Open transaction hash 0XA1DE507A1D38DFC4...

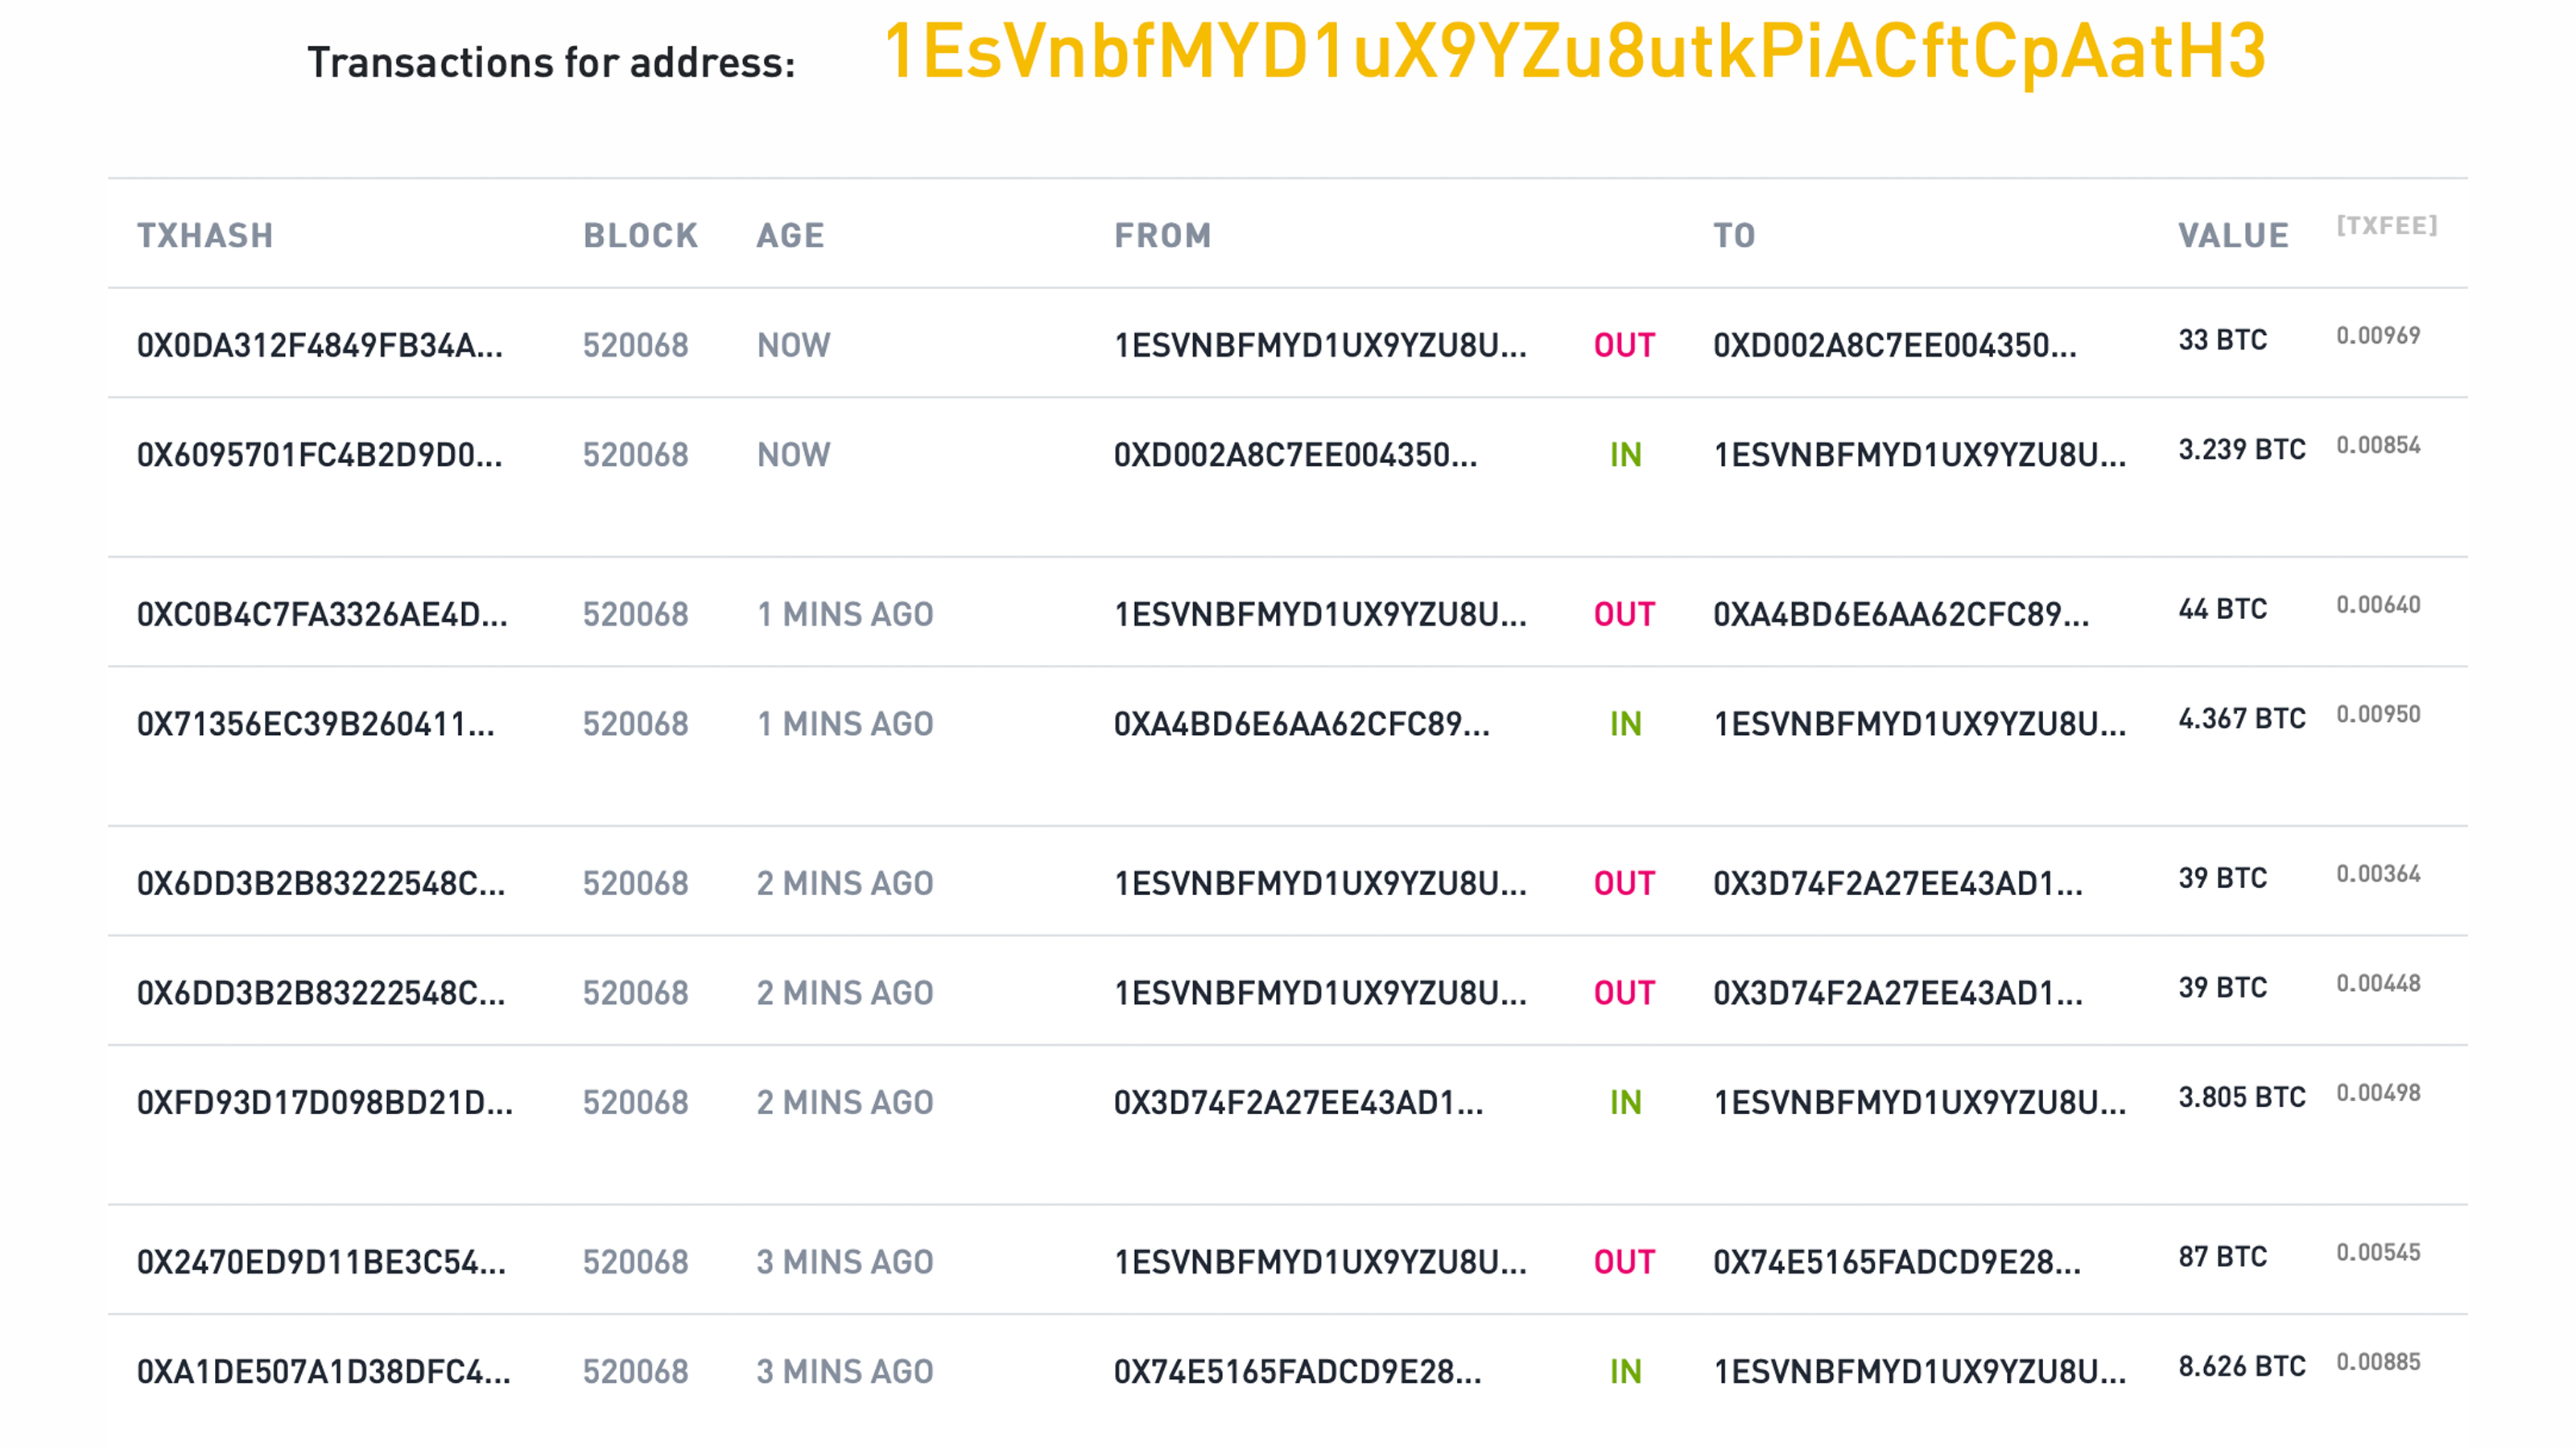coord(324,1373)
